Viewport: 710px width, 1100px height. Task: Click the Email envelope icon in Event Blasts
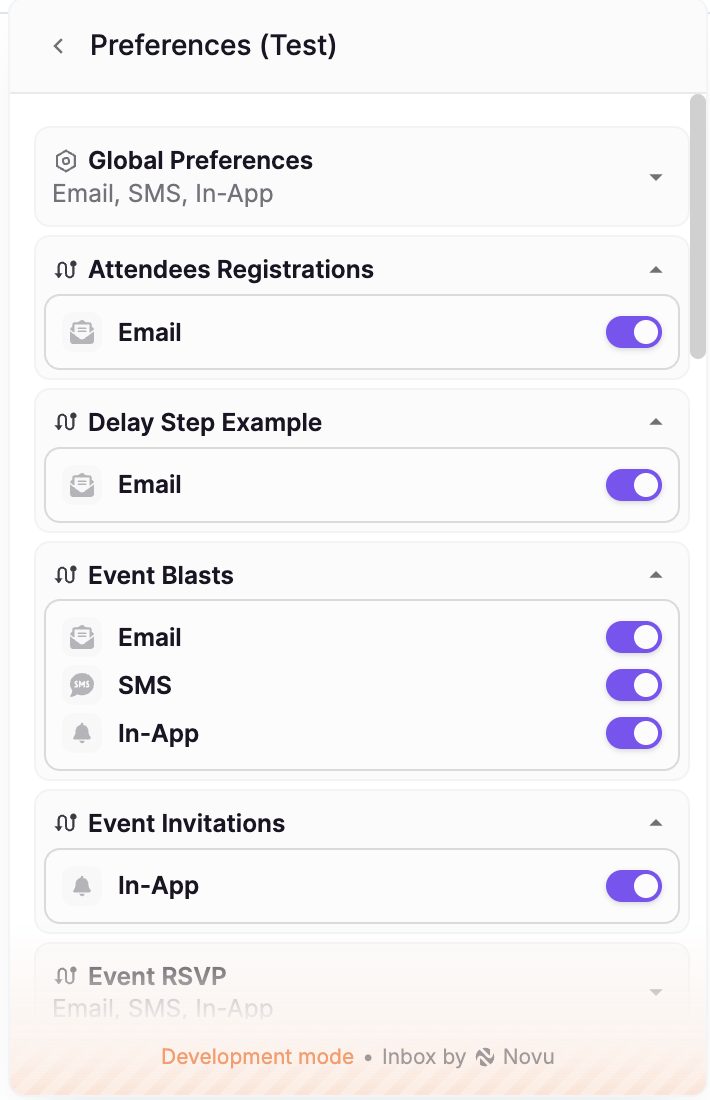point(81,637)
